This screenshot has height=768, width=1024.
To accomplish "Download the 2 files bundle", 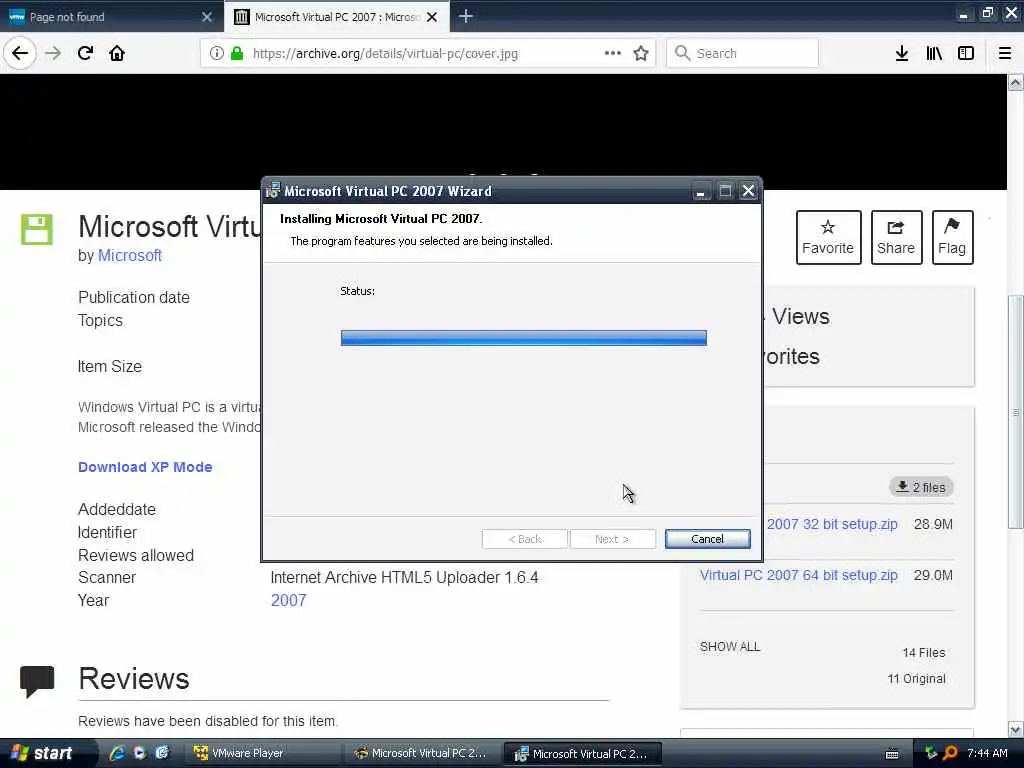I will 921,487.
